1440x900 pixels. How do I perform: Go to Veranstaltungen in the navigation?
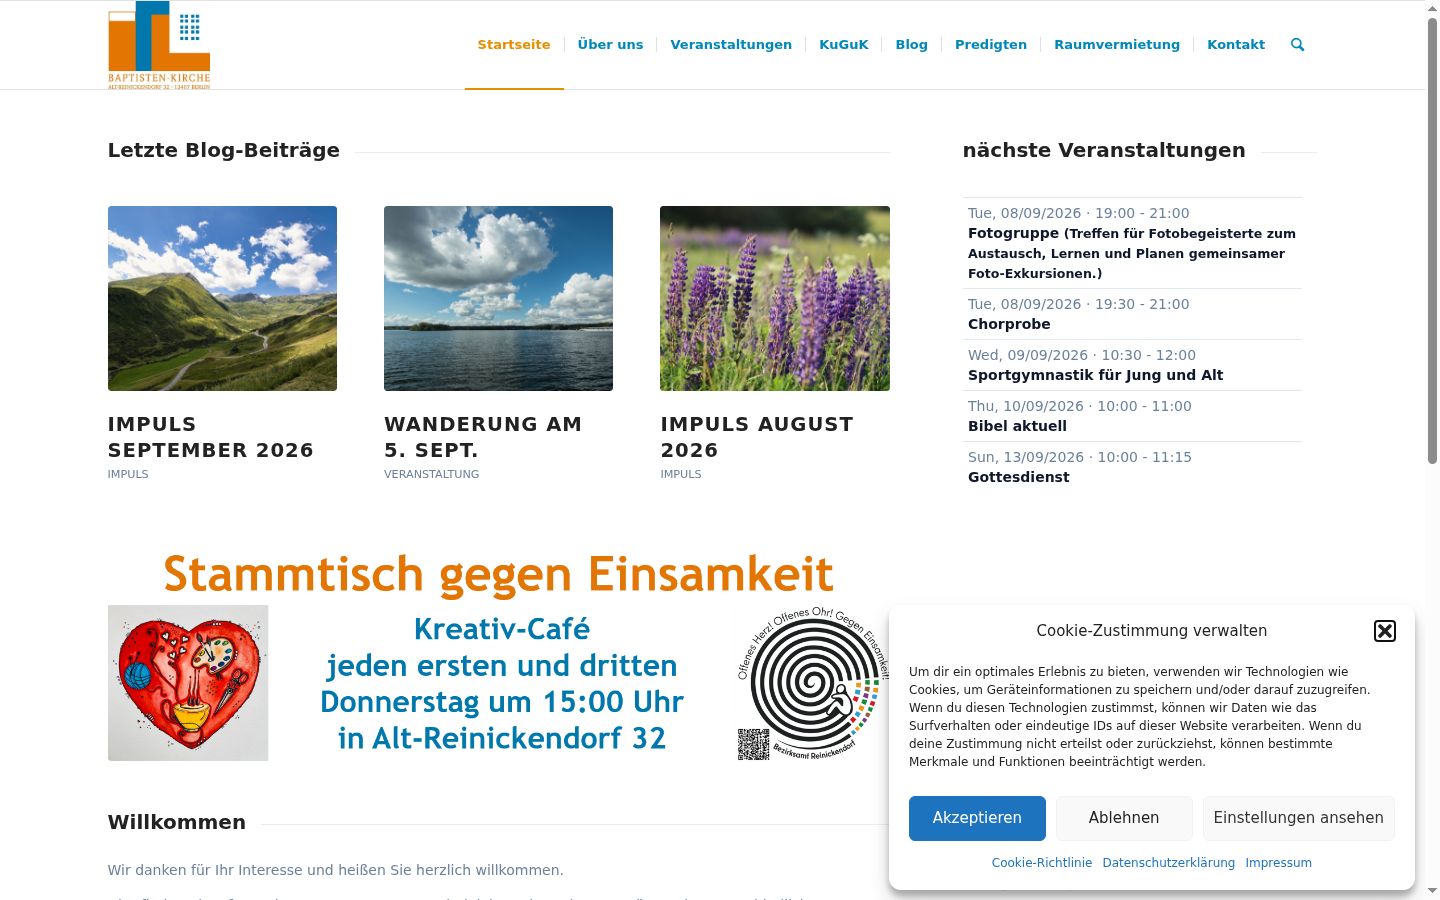(x=731, y=44)
